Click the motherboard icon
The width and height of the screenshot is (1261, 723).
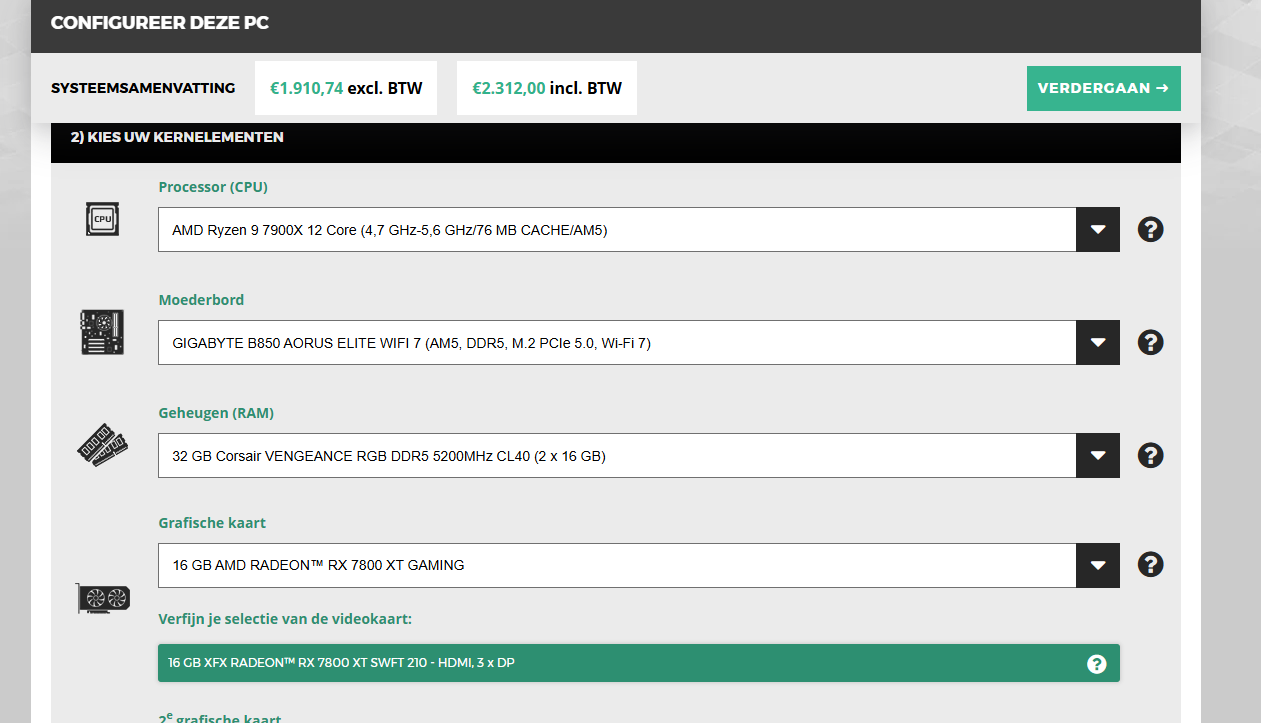(x=102, y=332)
